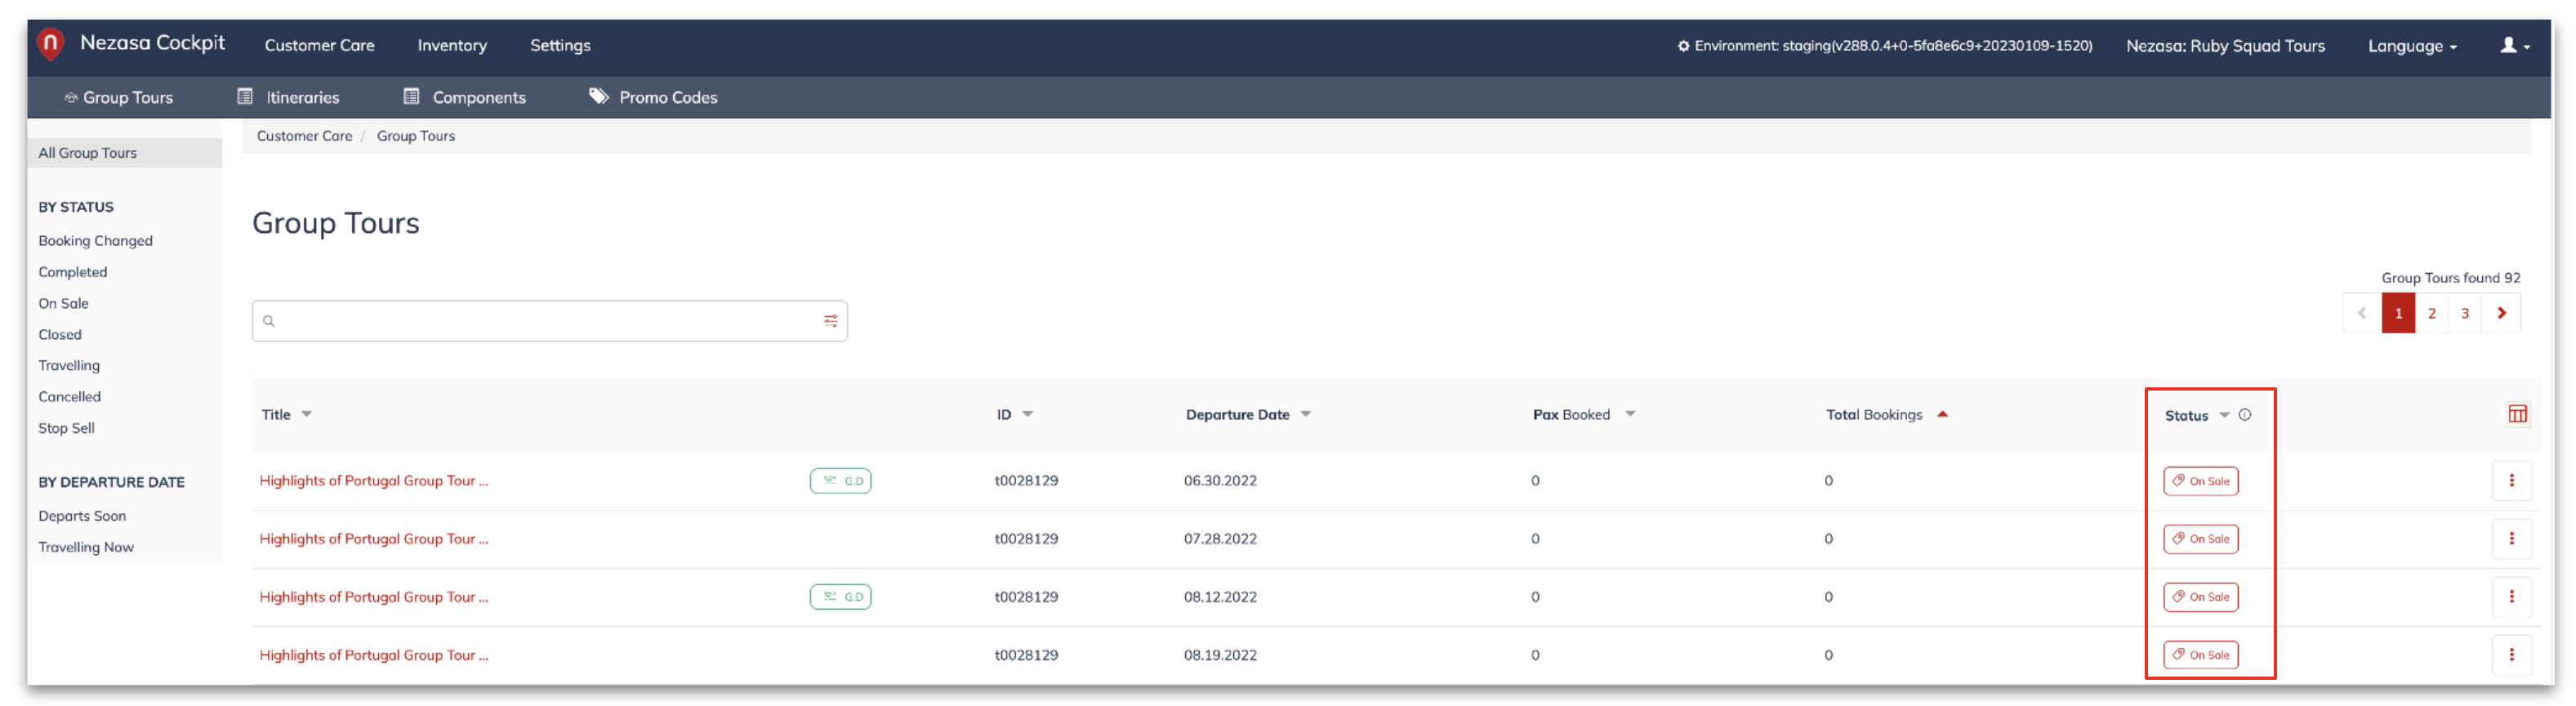Open actions menu for 08.19.2022 tour
The width and height of the screenshot is (2576, 706).
[2511, 655]
